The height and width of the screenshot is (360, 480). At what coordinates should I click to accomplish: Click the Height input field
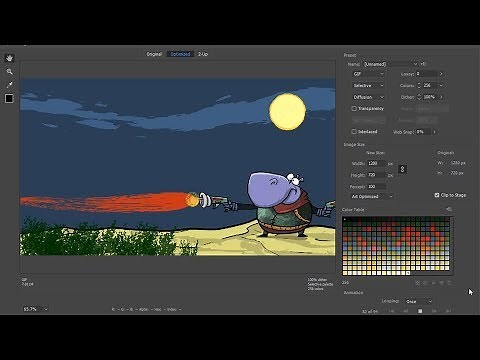pyautogui.click(x=376, y=175)
